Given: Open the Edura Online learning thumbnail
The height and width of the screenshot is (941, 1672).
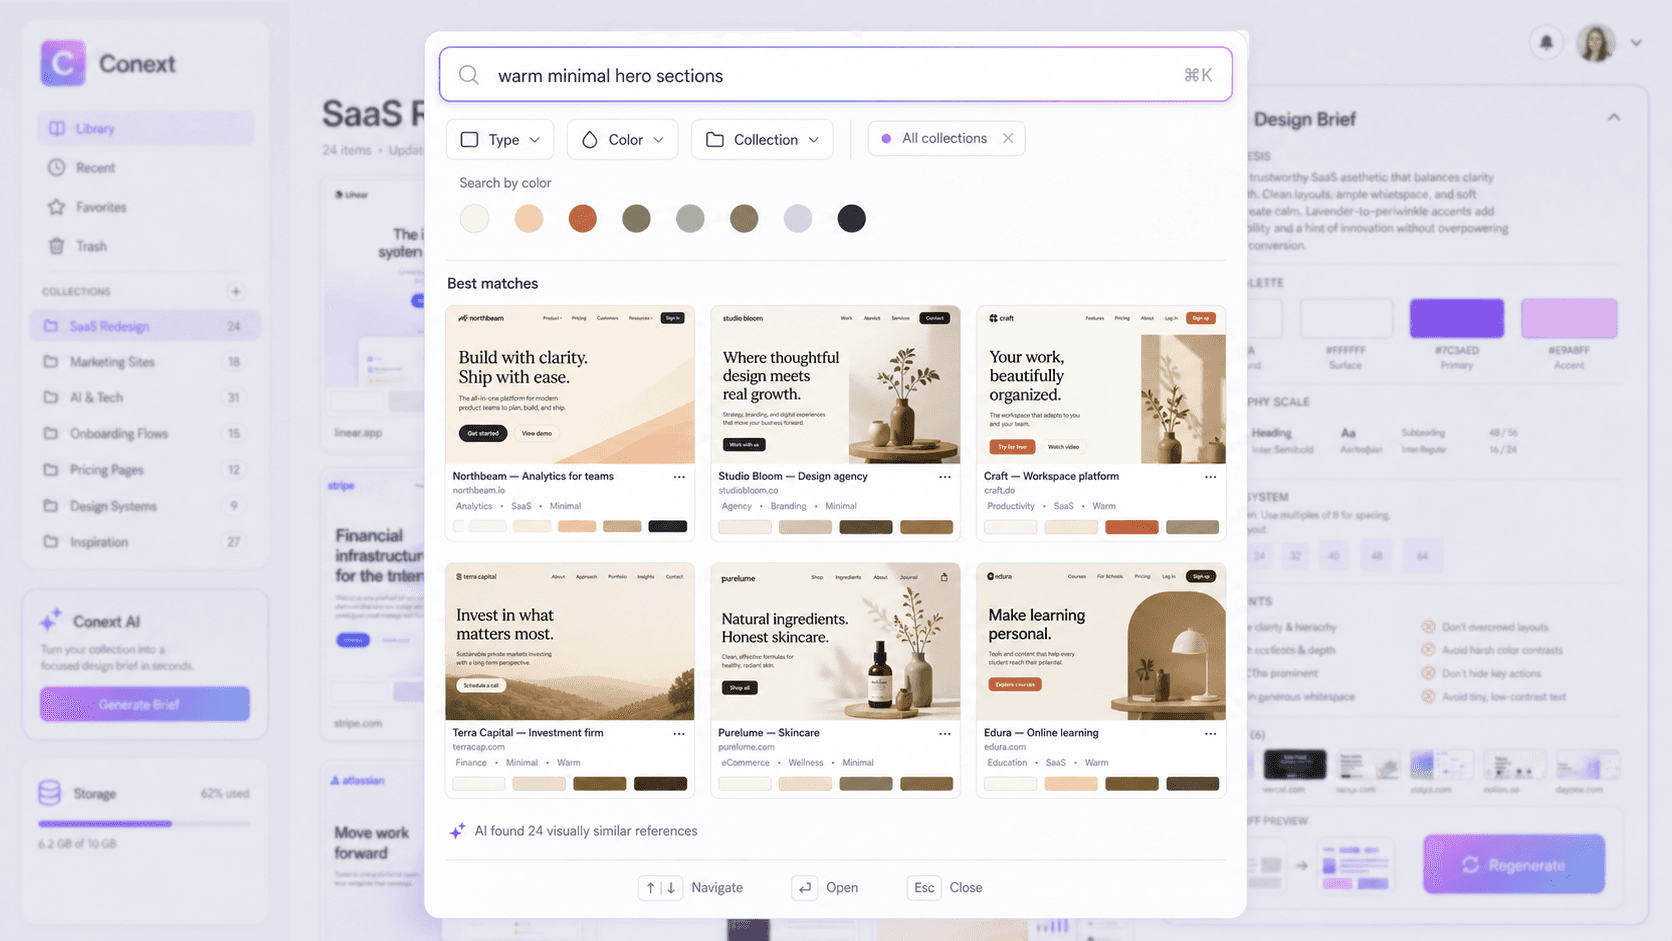Looking at the screenshot, I should click(1101, 642).
